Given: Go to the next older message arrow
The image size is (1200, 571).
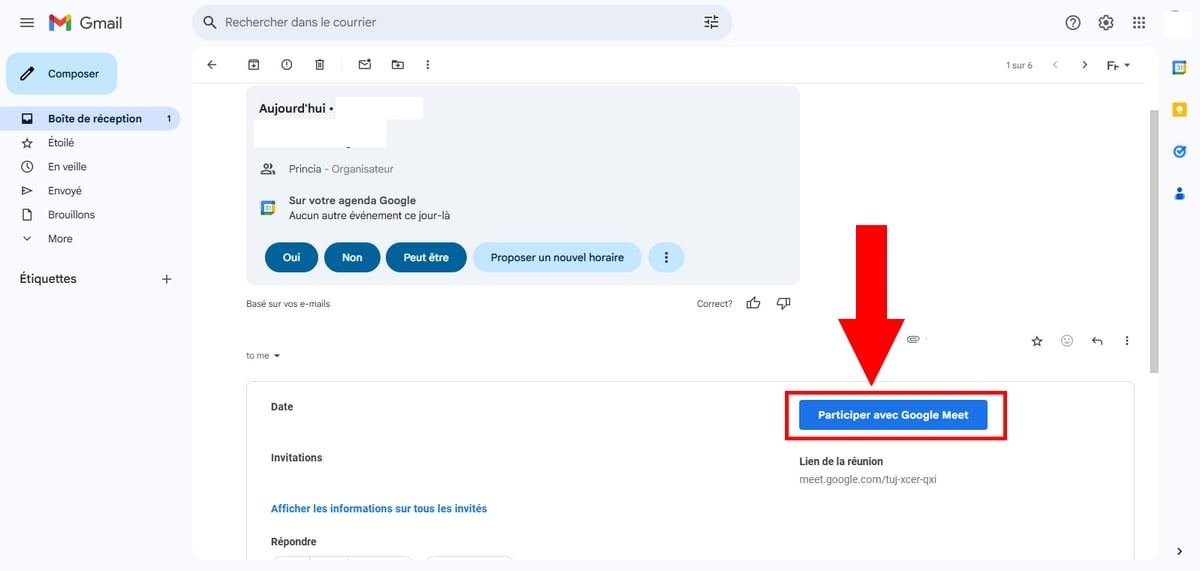Looking at the screenshot, I should click(1085, 65).
